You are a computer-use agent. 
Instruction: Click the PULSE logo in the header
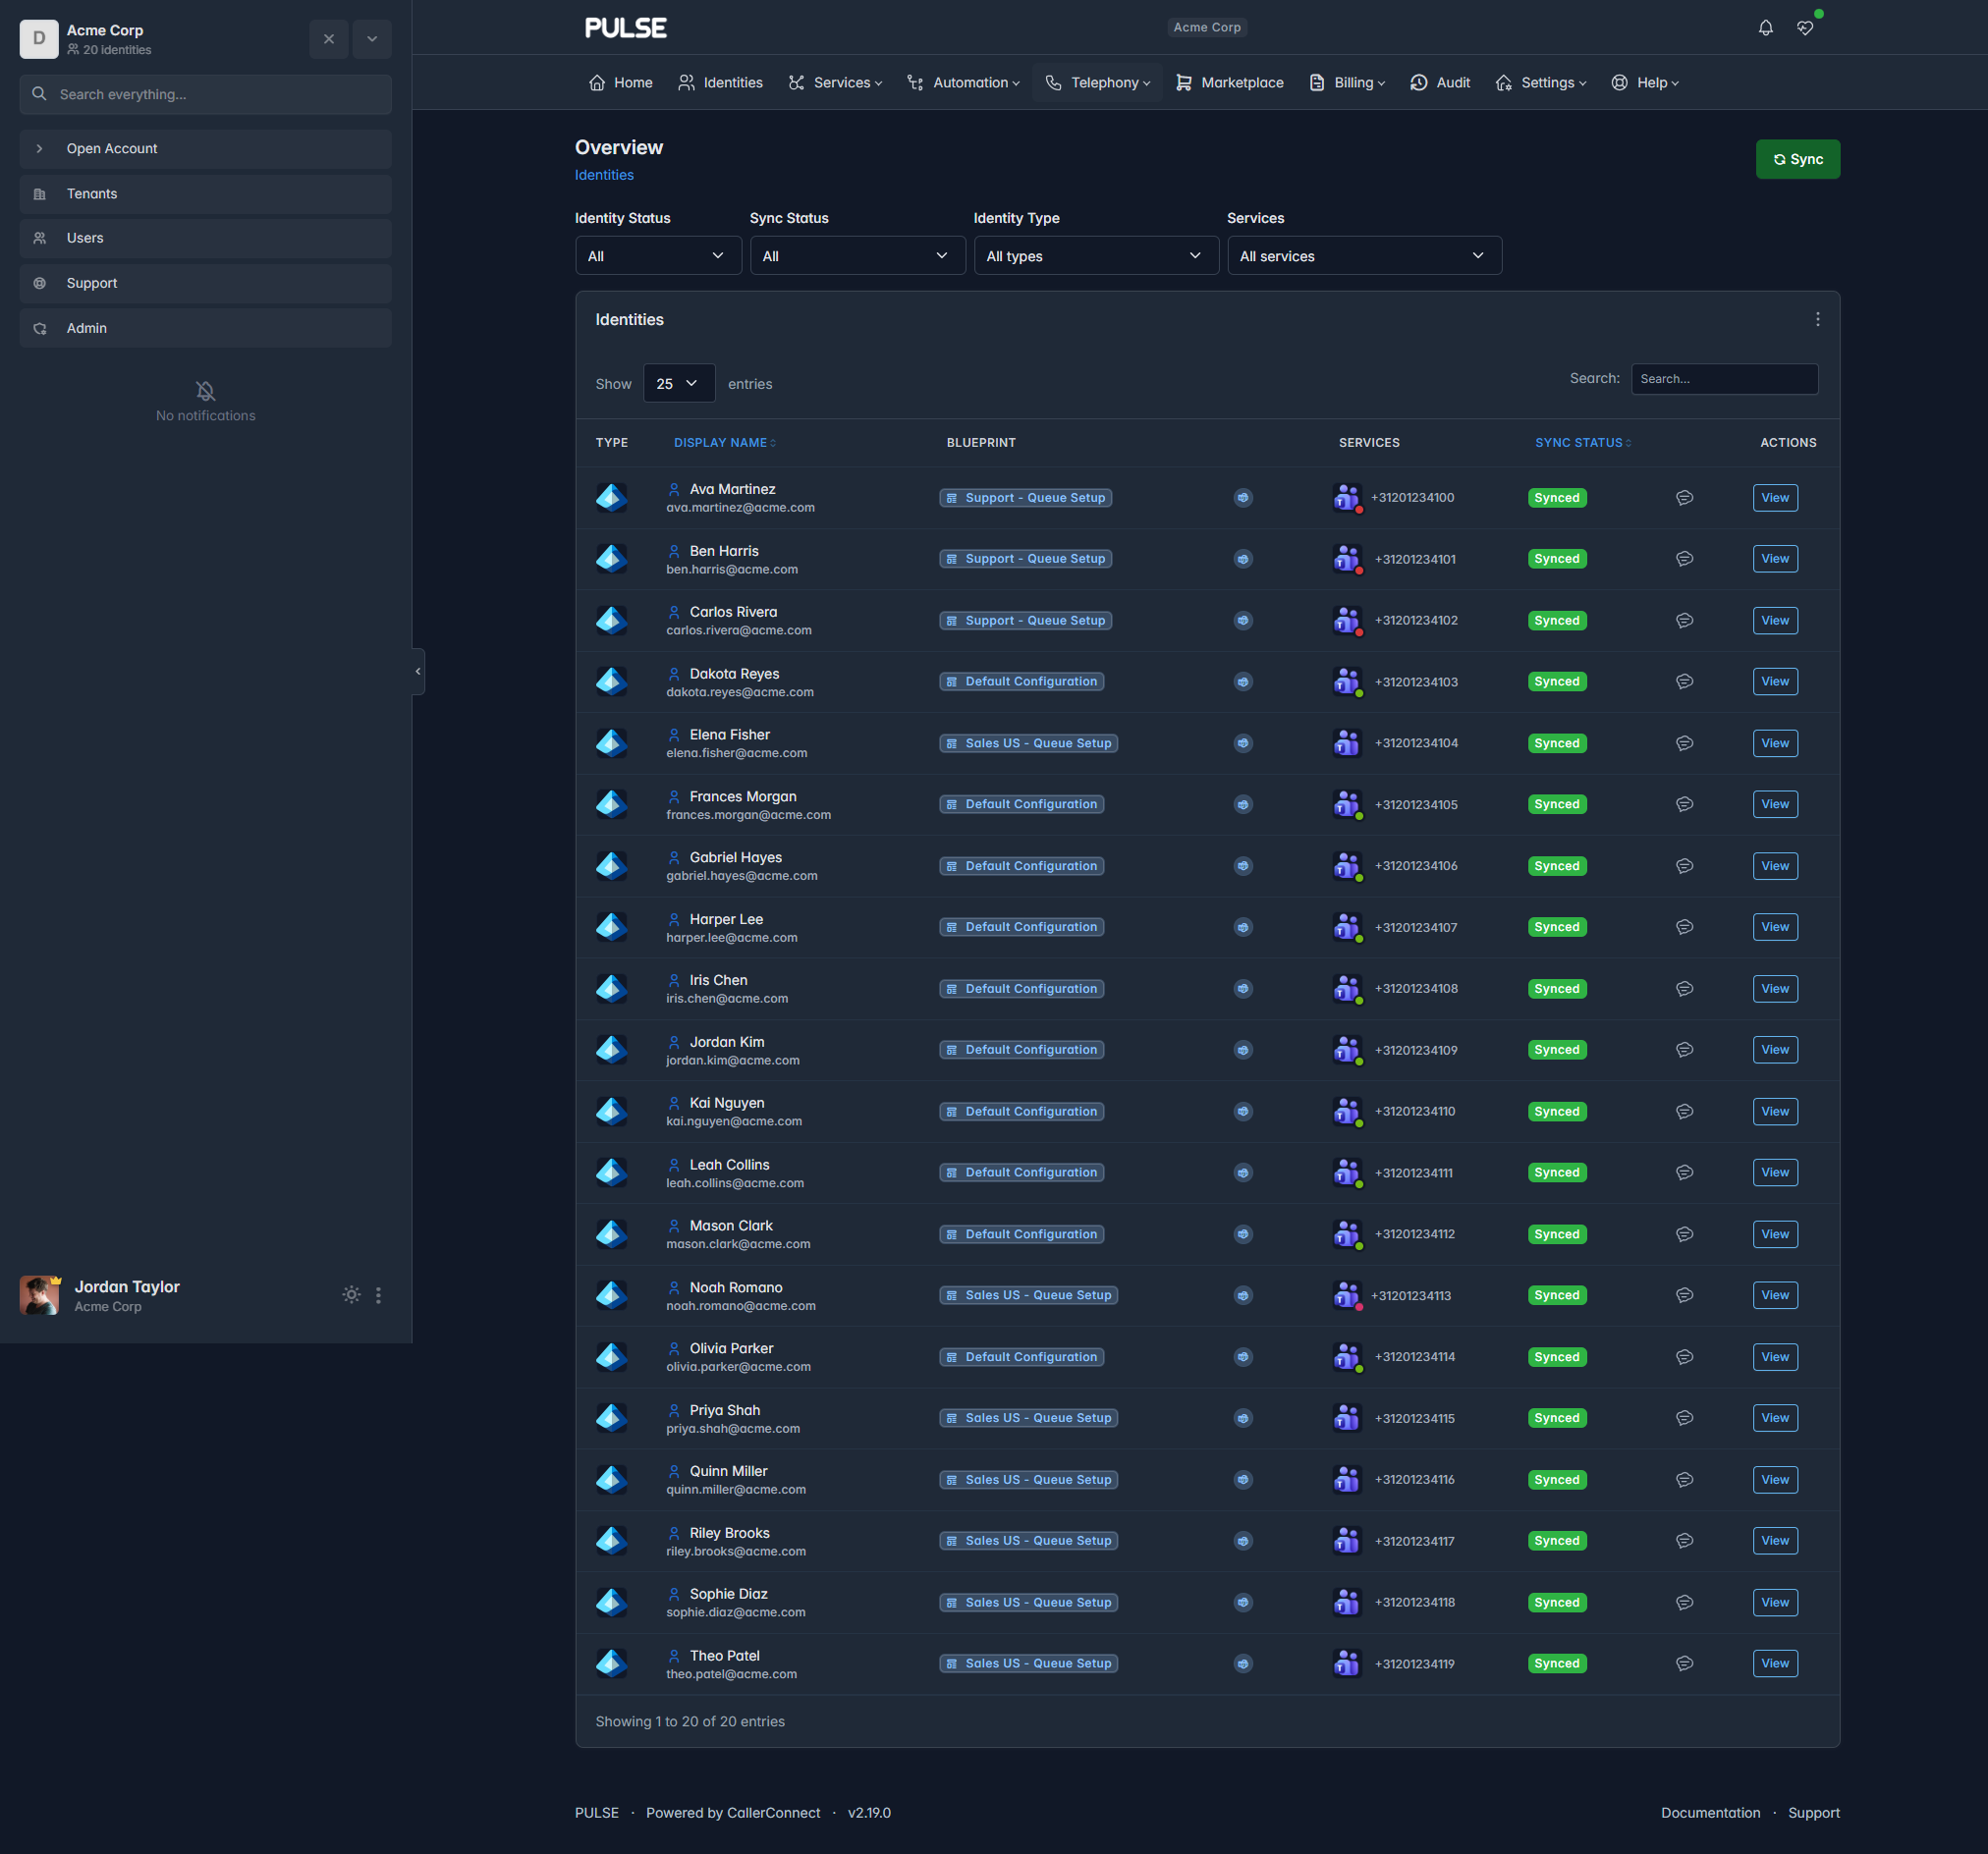point(626,27)
